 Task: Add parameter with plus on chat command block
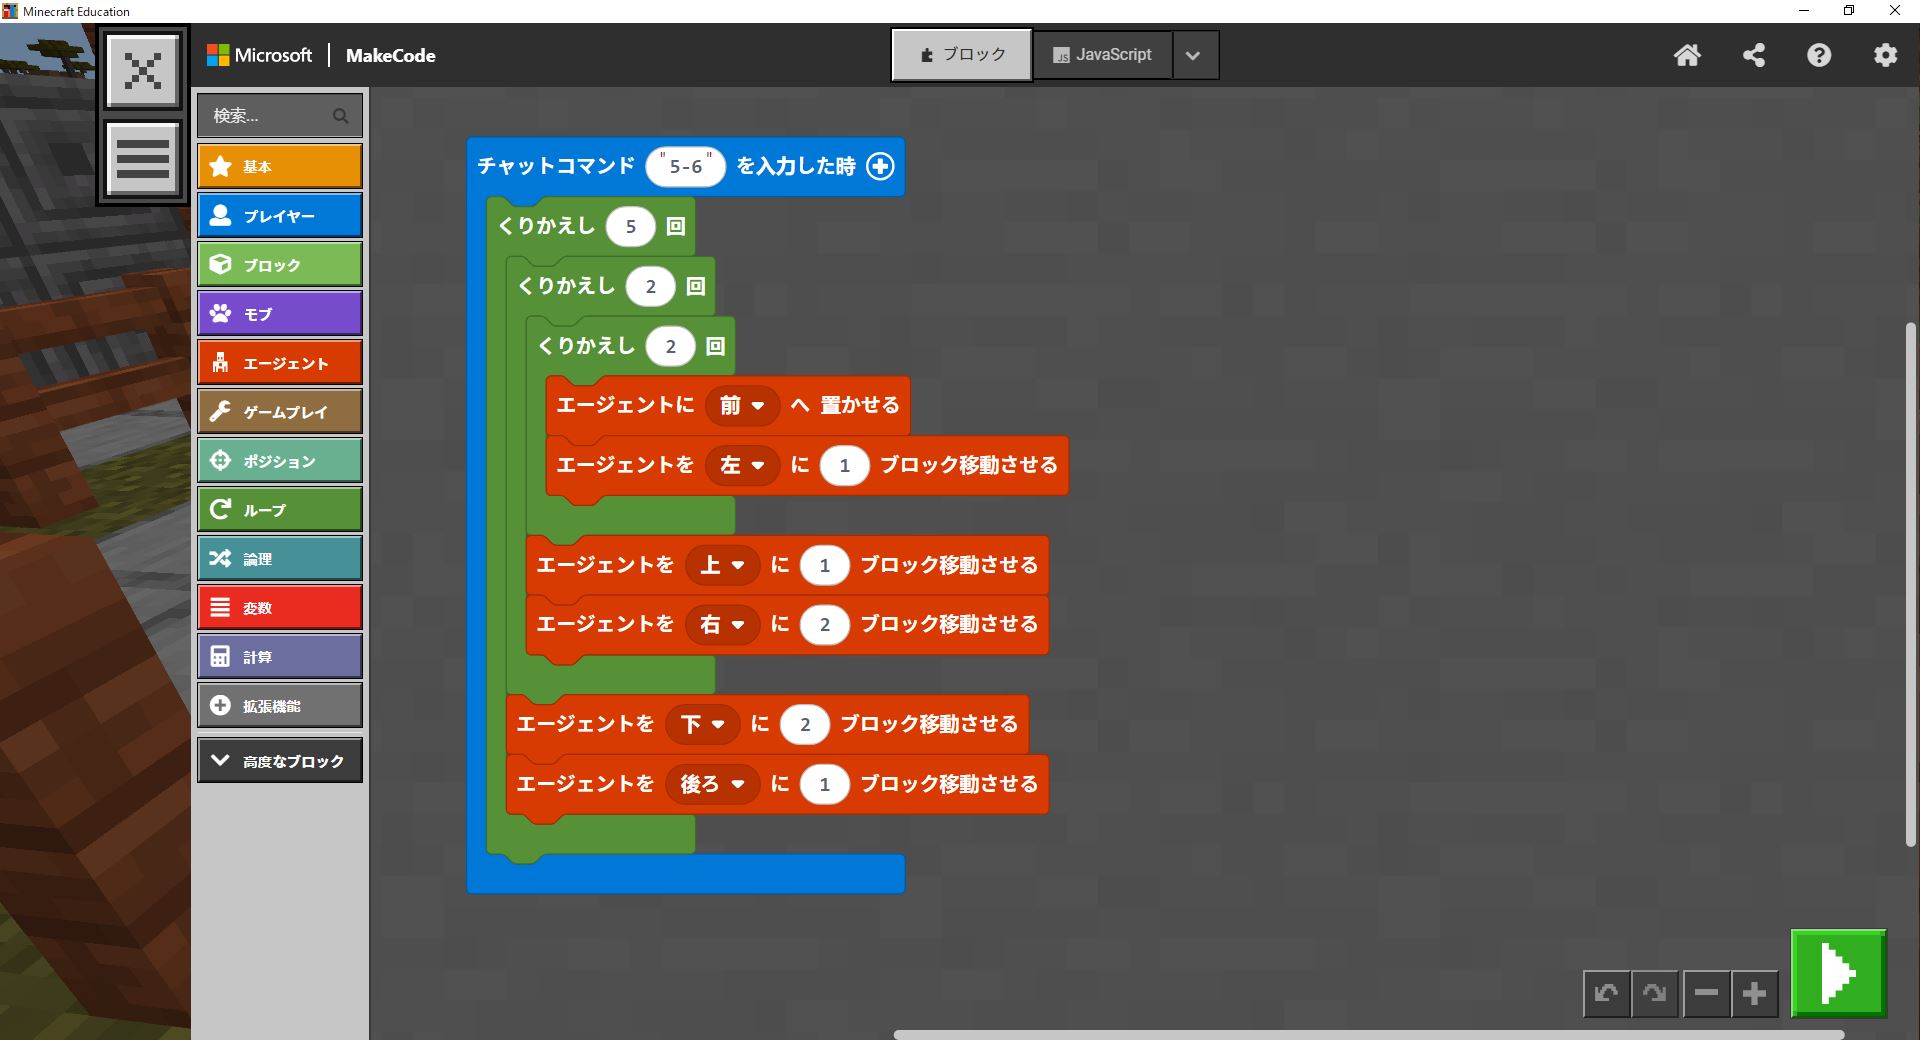click(x=880, y=166)
